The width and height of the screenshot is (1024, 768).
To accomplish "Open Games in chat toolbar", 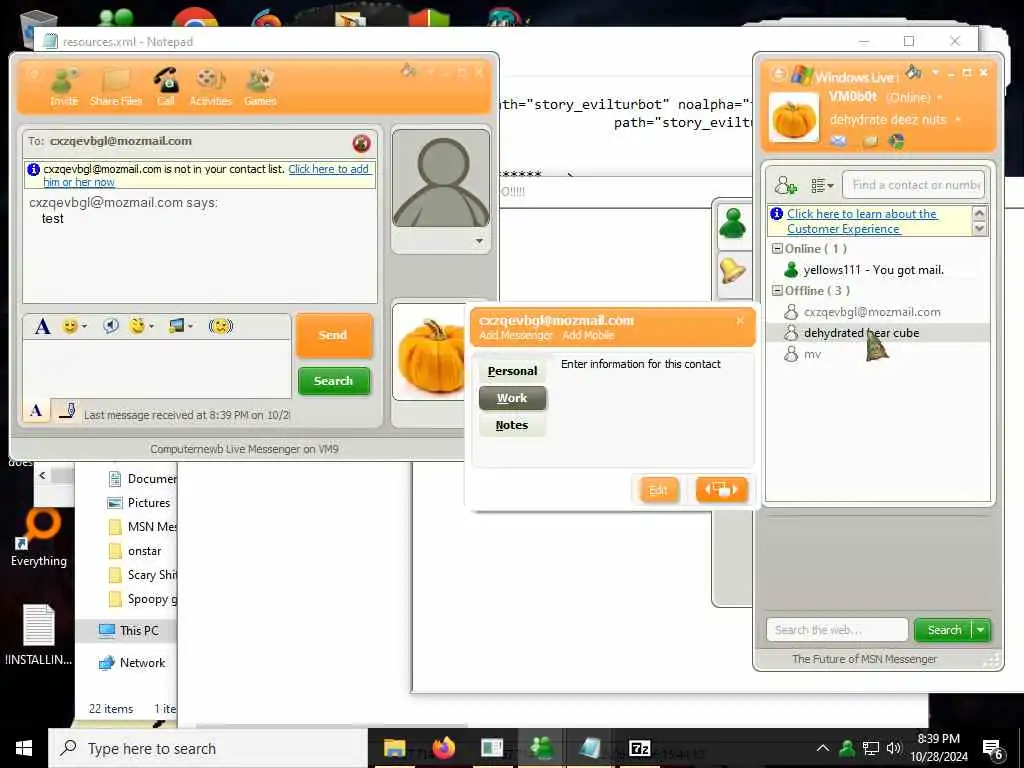I will 260,88.
